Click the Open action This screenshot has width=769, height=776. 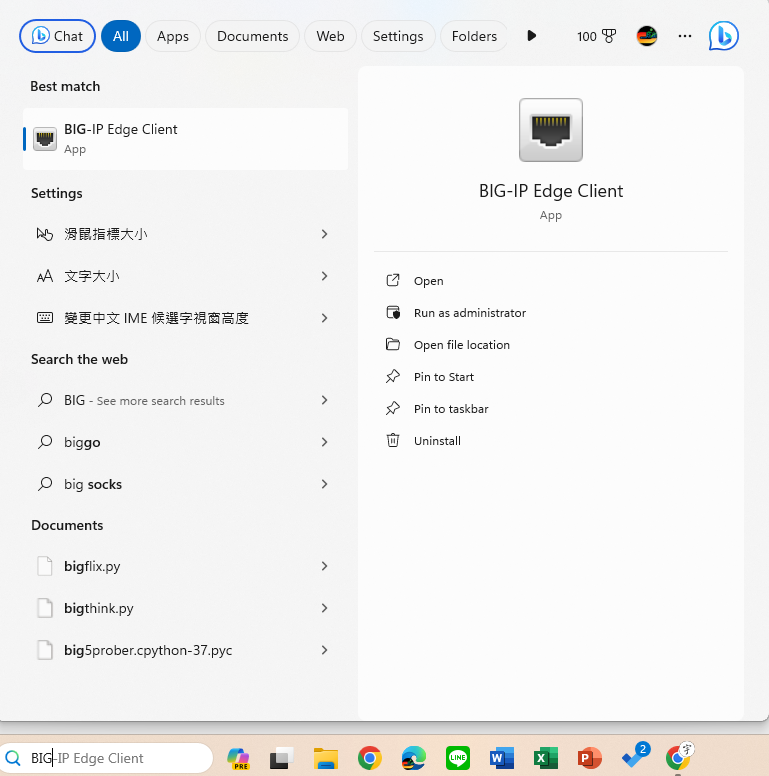[429, 281]
